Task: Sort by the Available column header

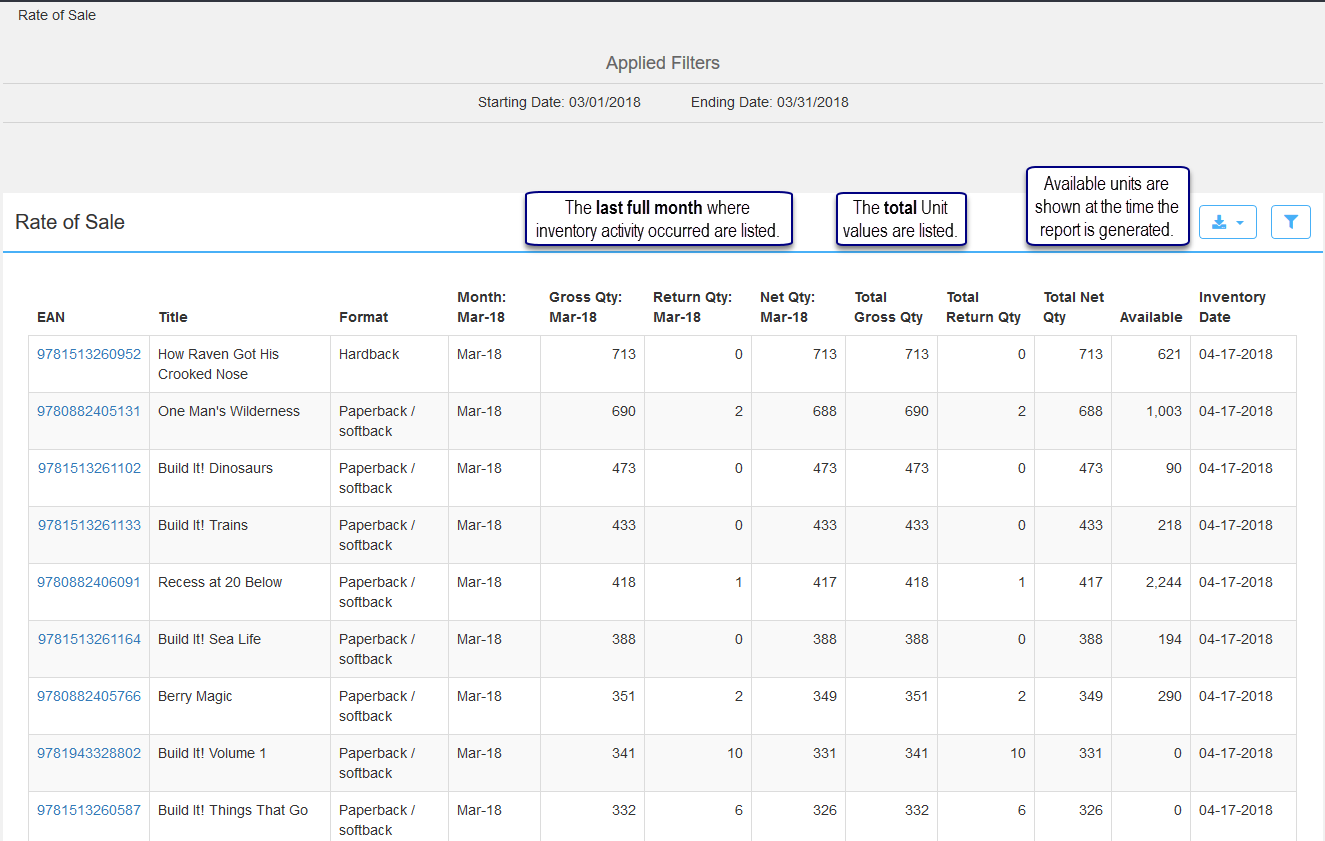Action: point(1150,317)
